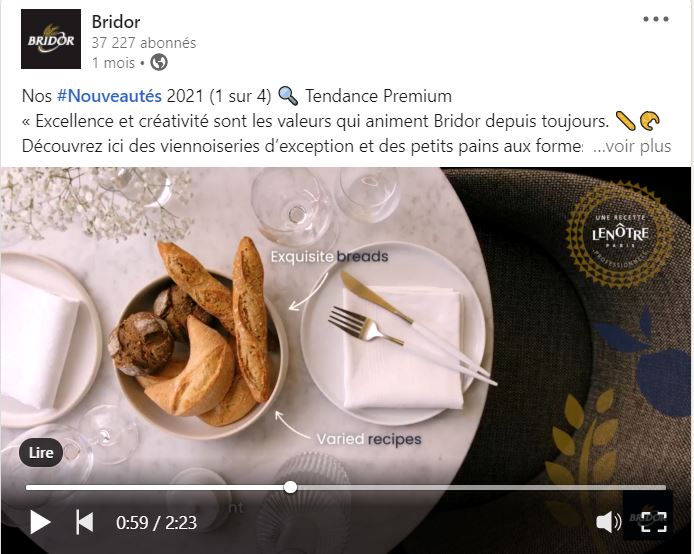The width and height of the screenshot is (694, 554).
Task: Click the croissant emoji in post
Action: (649, 121)
